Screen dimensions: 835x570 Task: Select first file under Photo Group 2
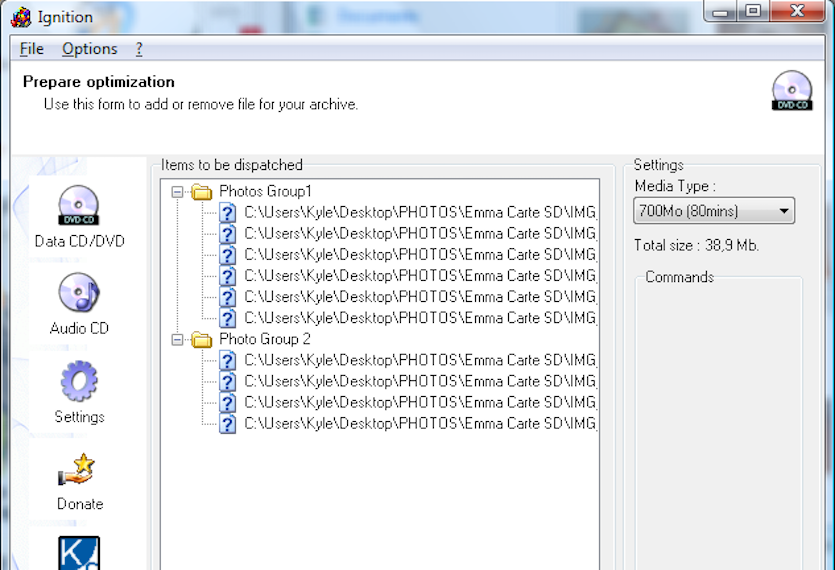click(420, 360)
